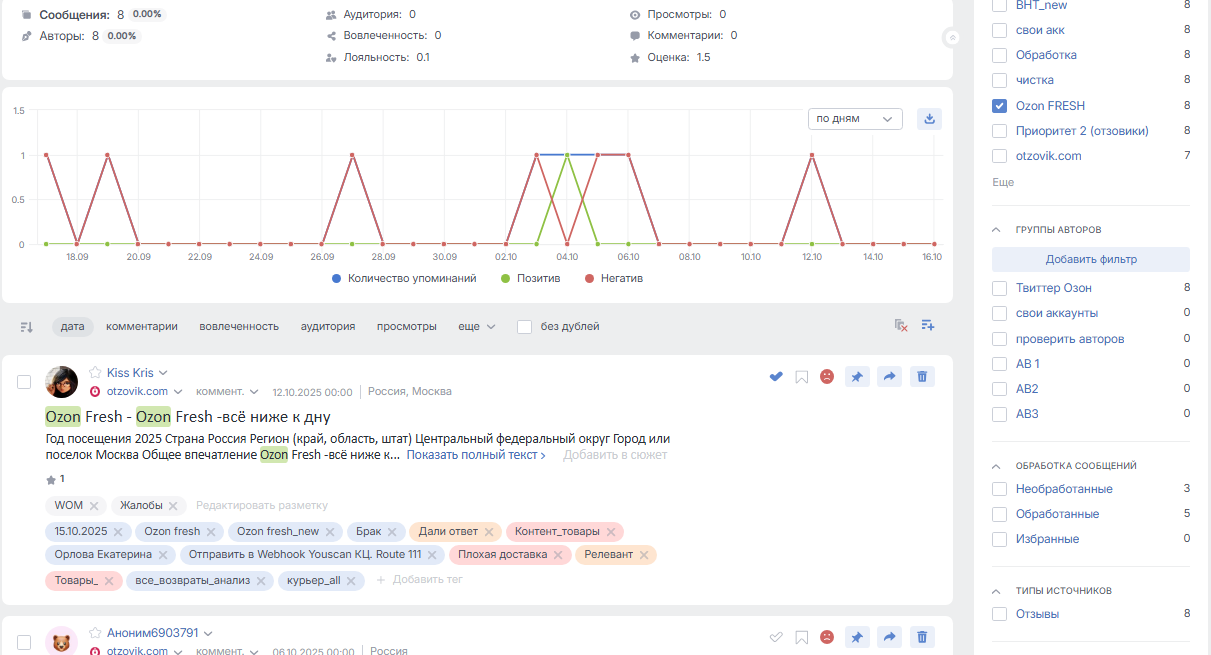Click the 'Добавить фильтр' button
The width and height of the screenshot is (1211, 655).
[1091, 259]
